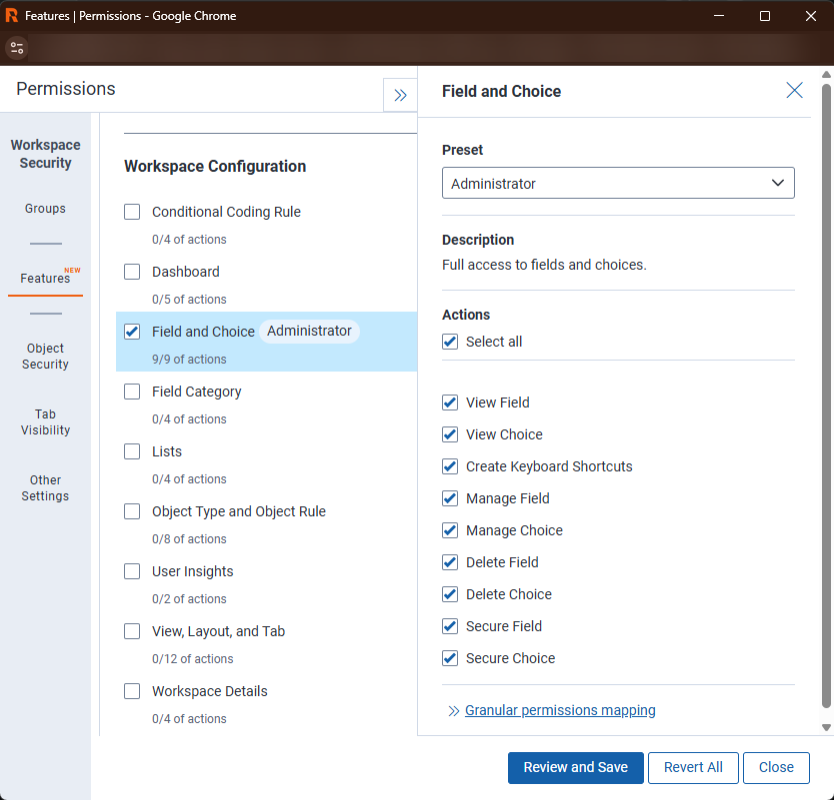834x800 pixels.
Task: Toggle the Secure Field action
Action: (450, 626)
